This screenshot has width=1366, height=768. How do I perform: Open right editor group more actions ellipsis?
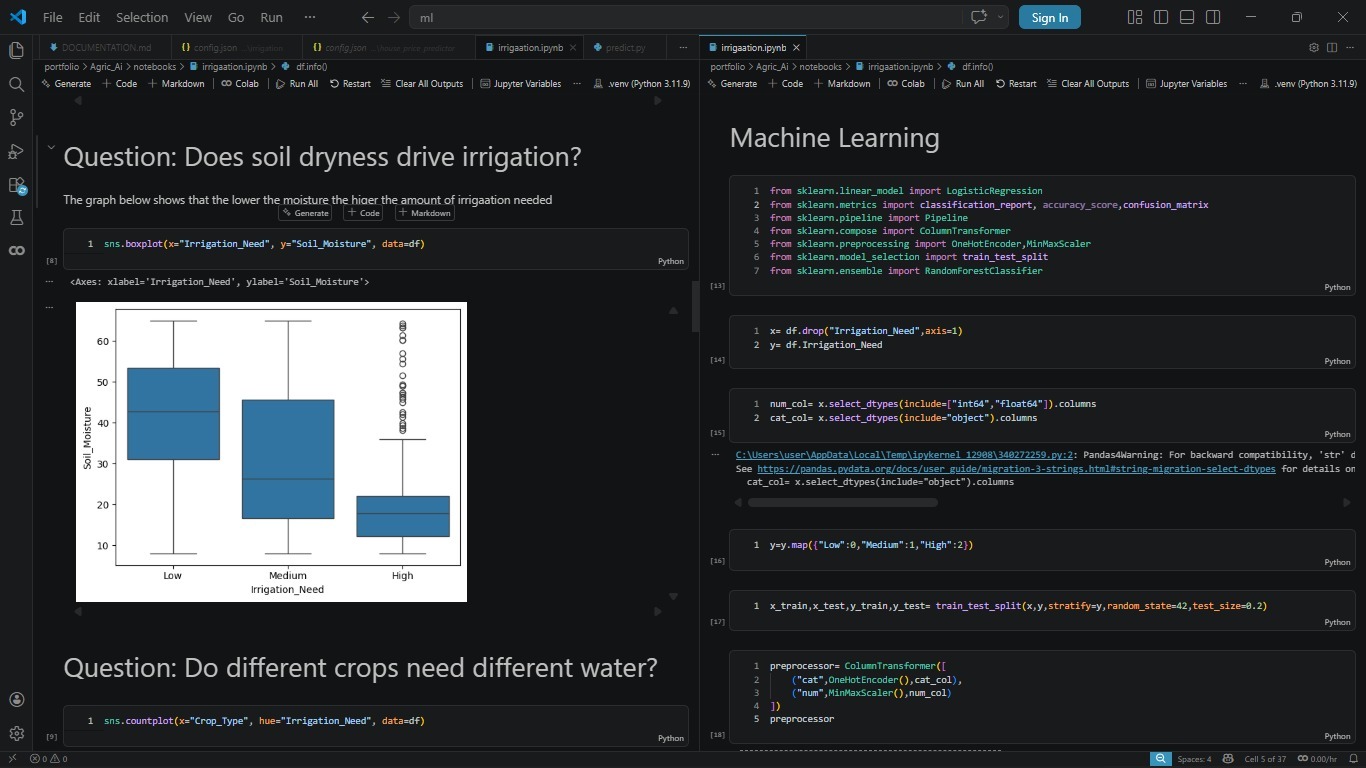click(1350, 47)
